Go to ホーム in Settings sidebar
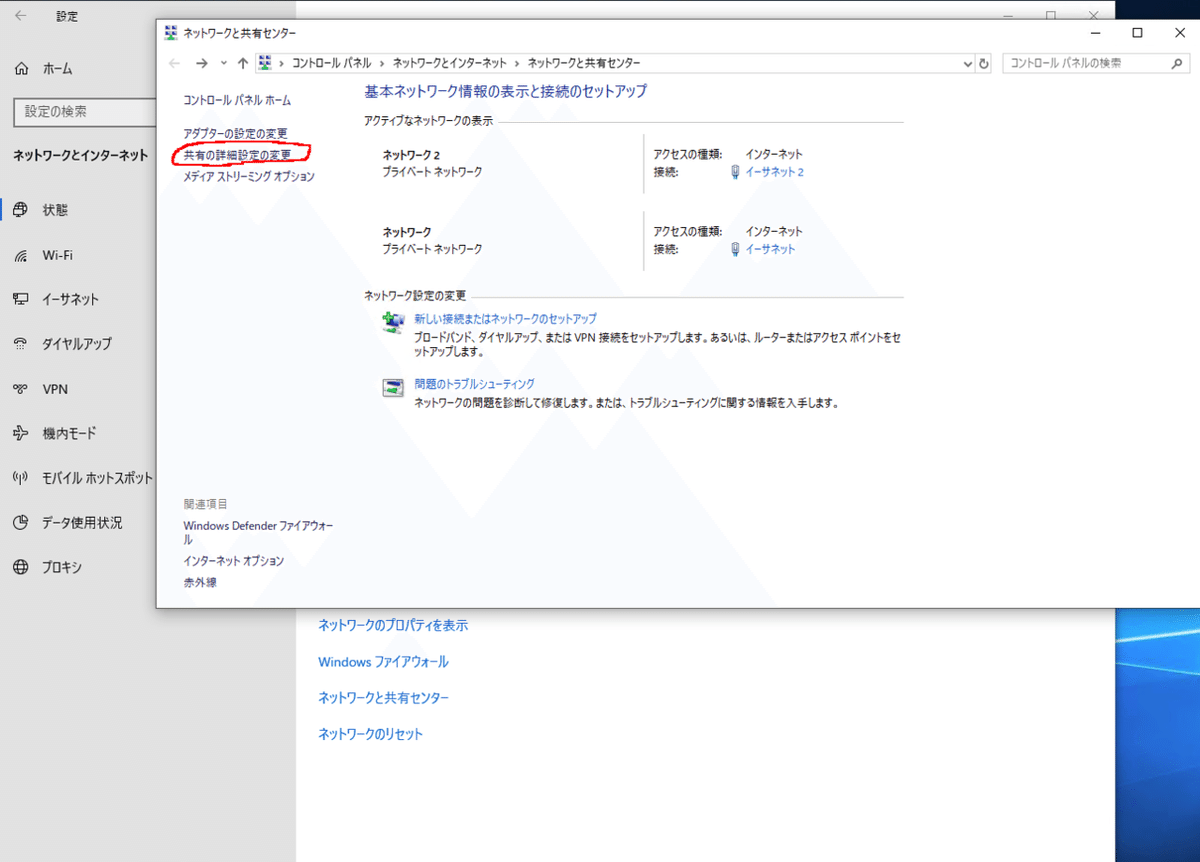The width and height of the screenshot is (1200, 862). (x=43, y=69)
